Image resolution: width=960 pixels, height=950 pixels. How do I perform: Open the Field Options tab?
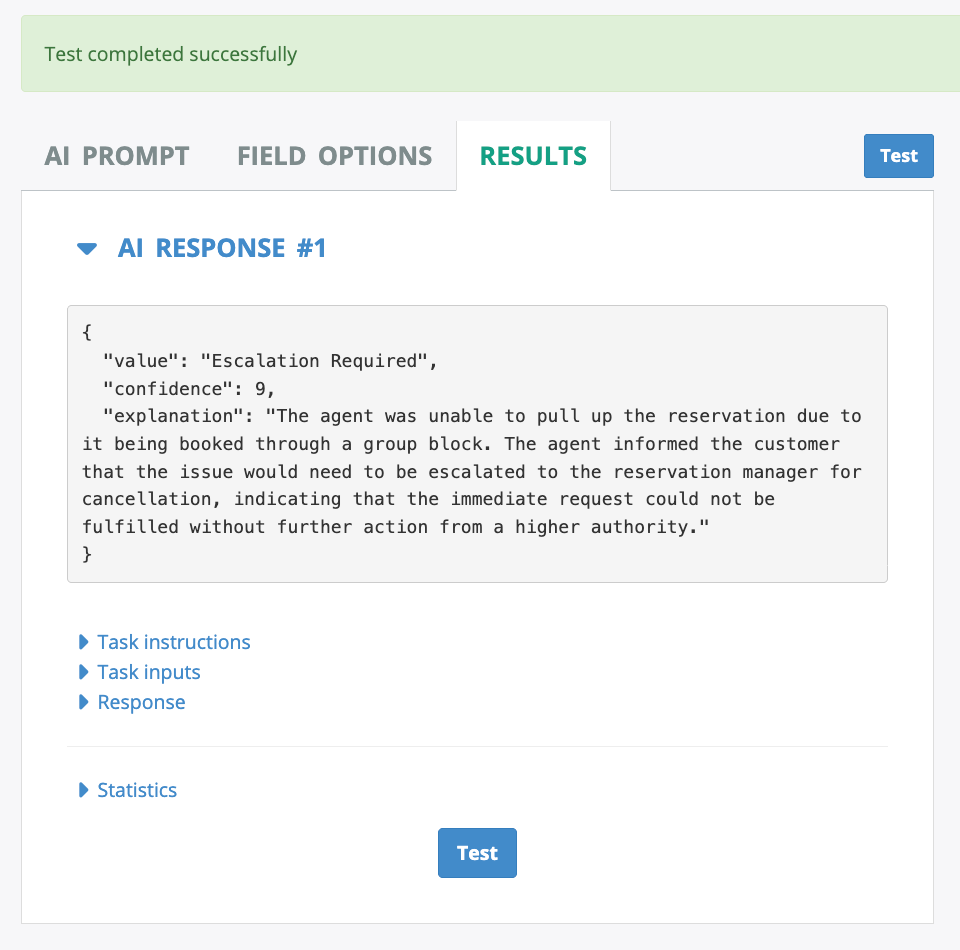[334, 156]
